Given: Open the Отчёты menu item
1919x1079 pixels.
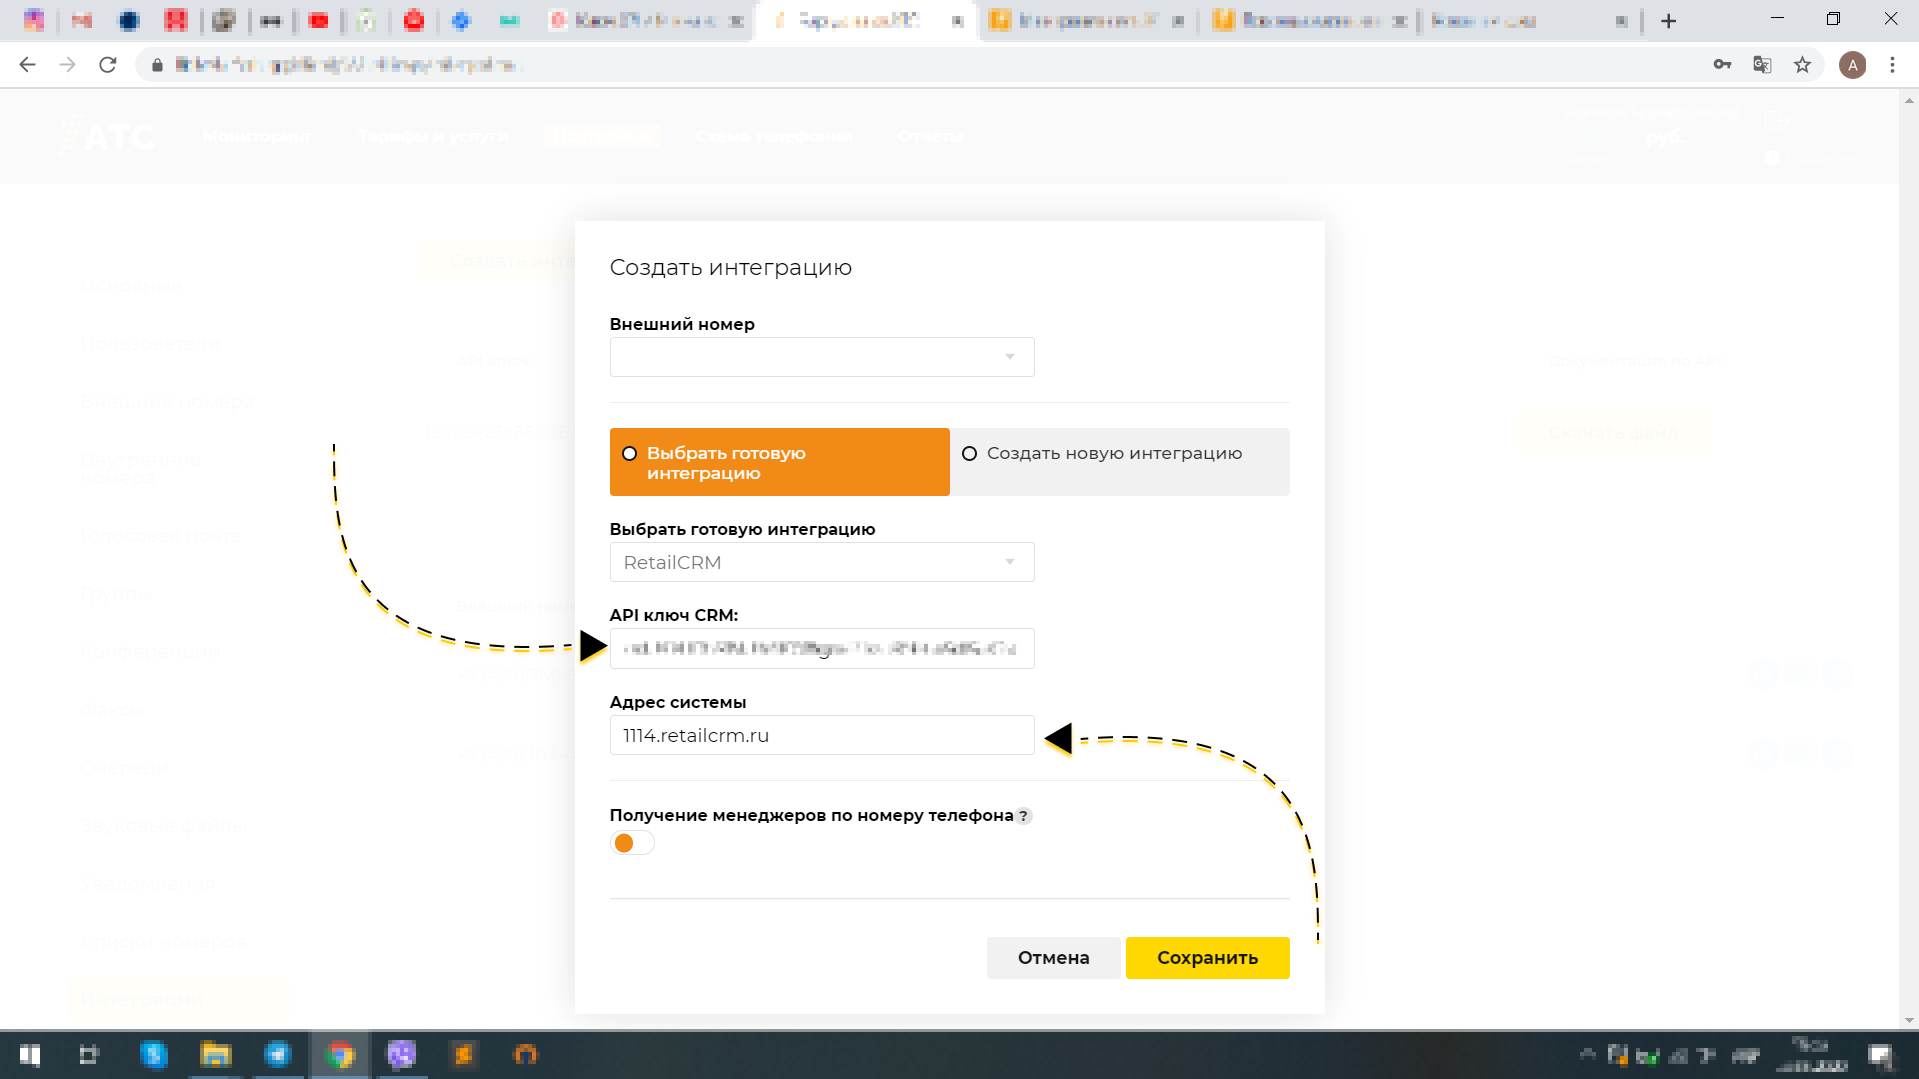Looking at the screenshot, I should click(x=931, y=137).
